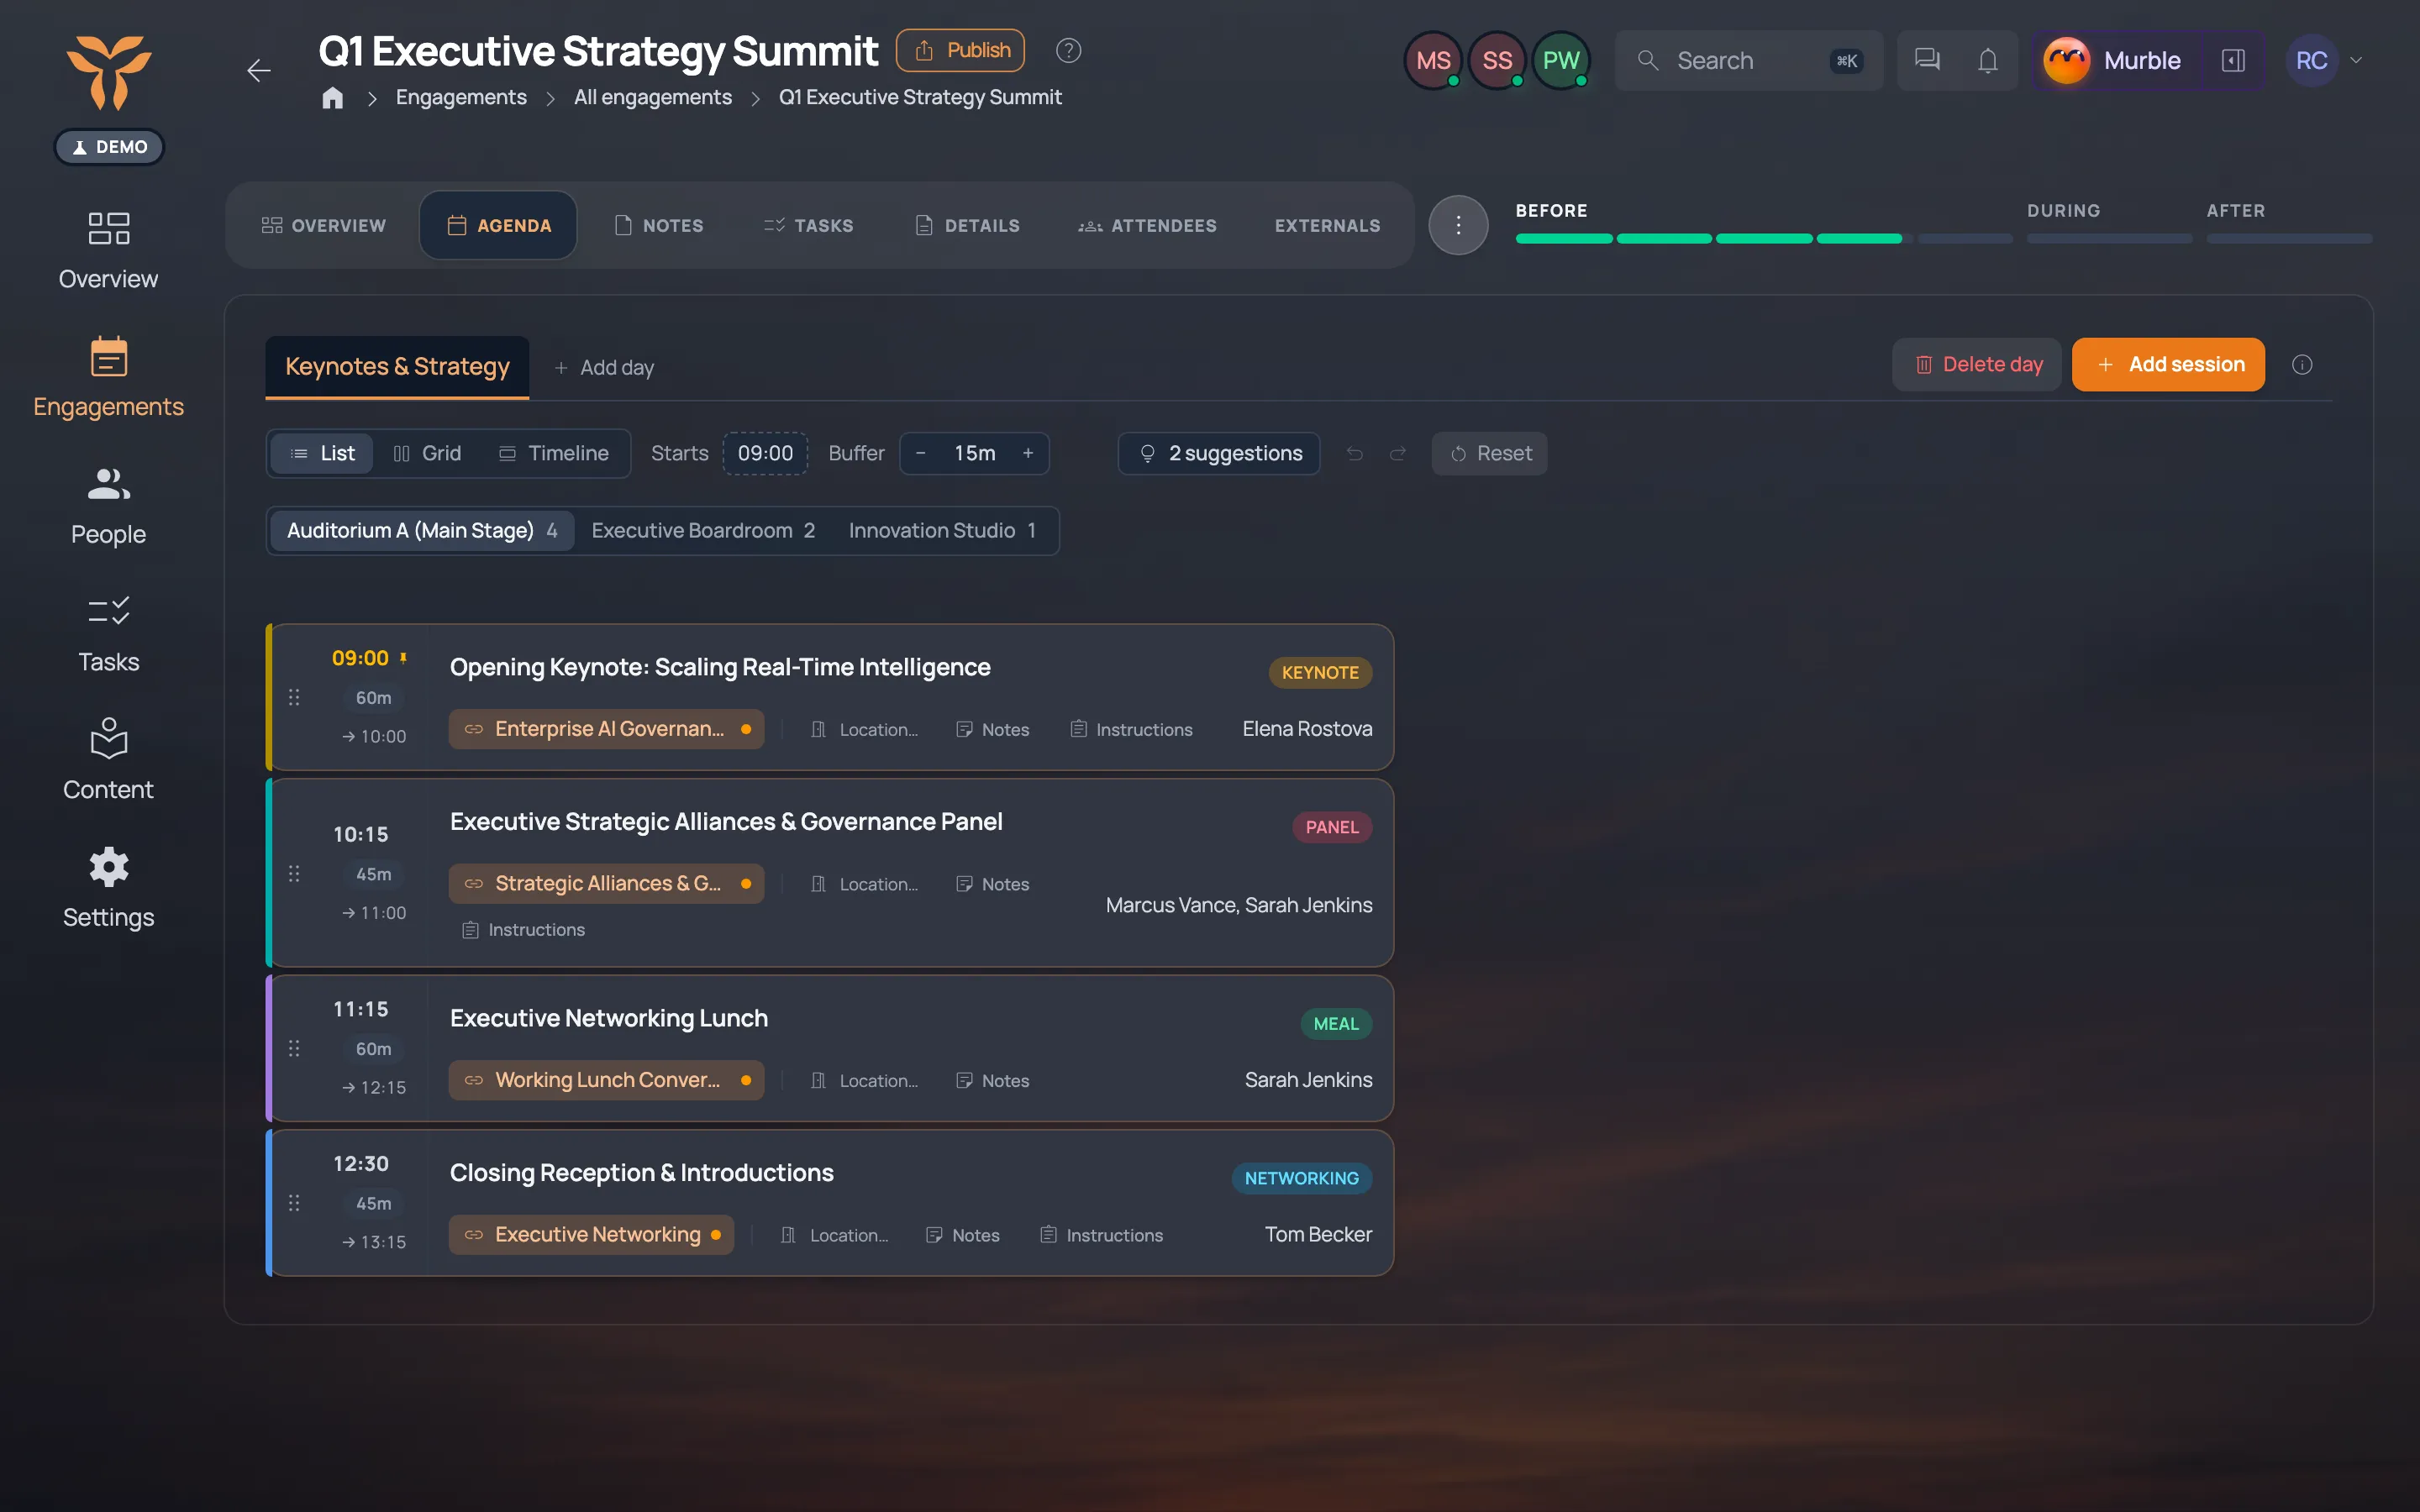Toggle the side panel icon next to Murble
Viewport: 2420px width, 1512px height.
click(x=2233, y=60)
